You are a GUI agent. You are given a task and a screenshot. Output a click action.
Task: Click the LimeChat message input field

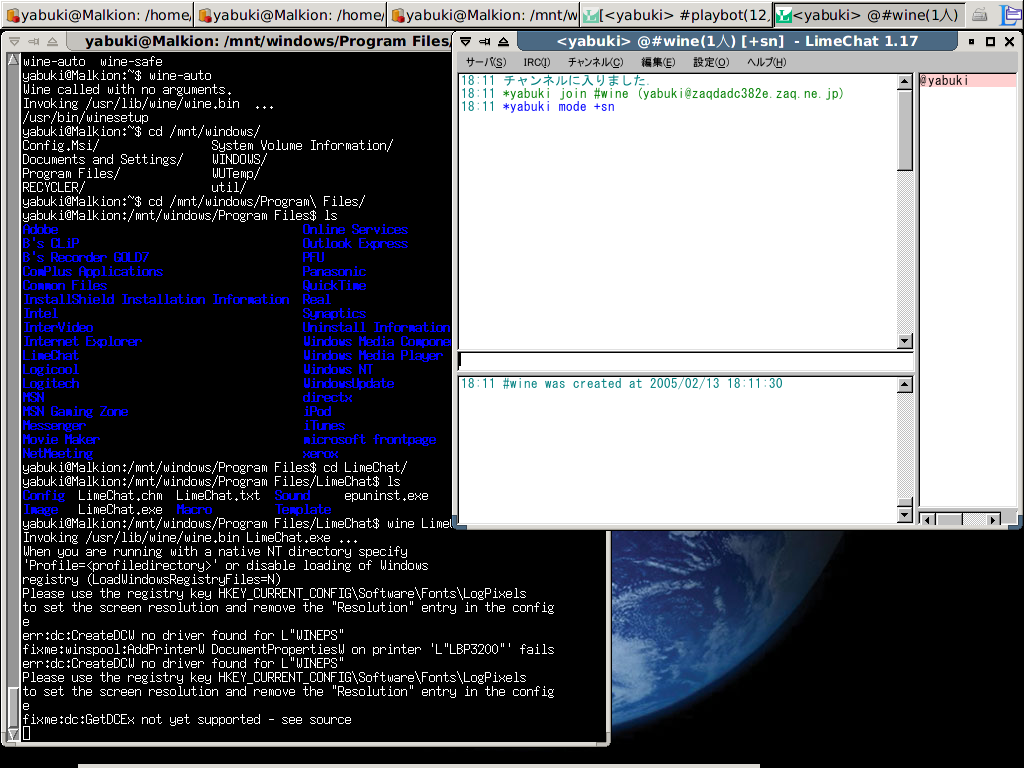686,360
